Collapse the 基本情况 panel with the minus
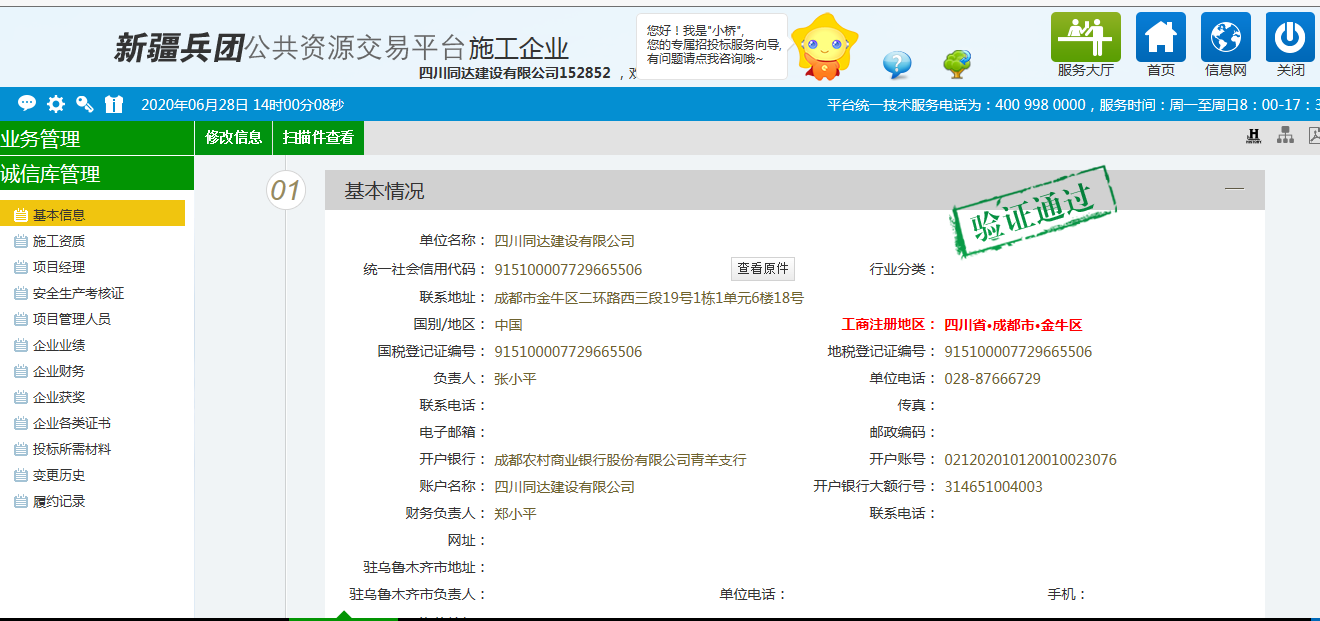Screen dimensions: 1320x621 point(1235,186)
